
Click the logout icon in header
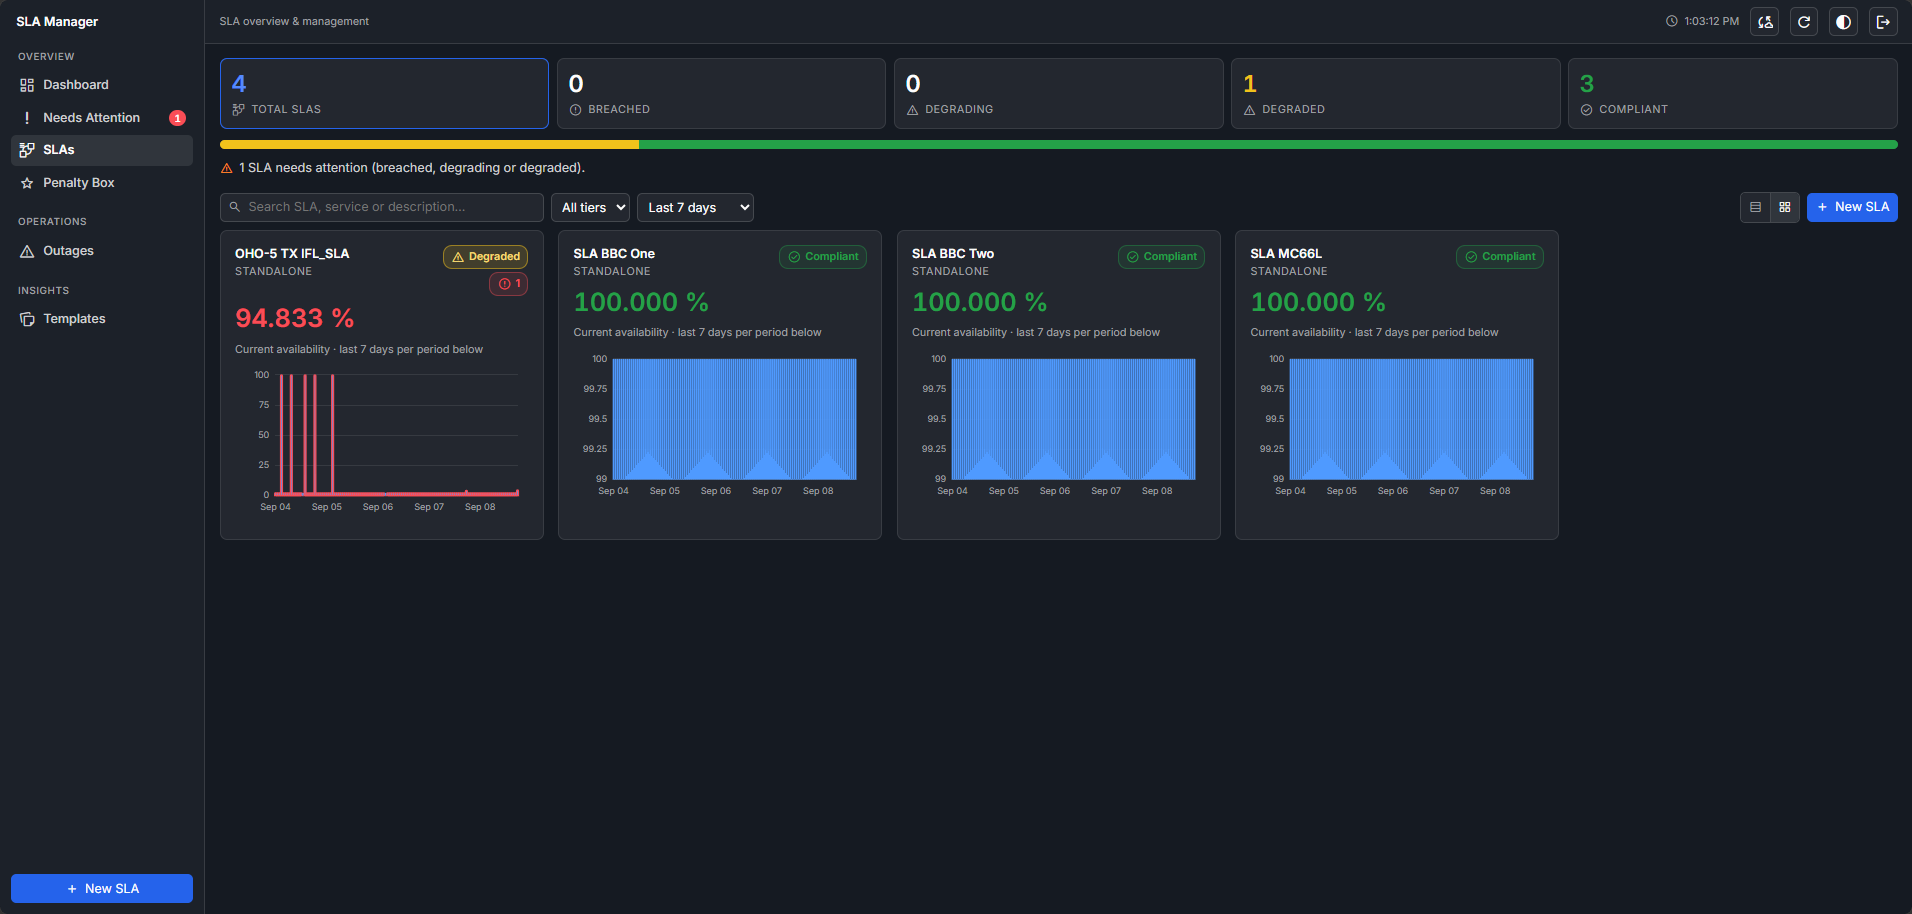coord(1883,21)
